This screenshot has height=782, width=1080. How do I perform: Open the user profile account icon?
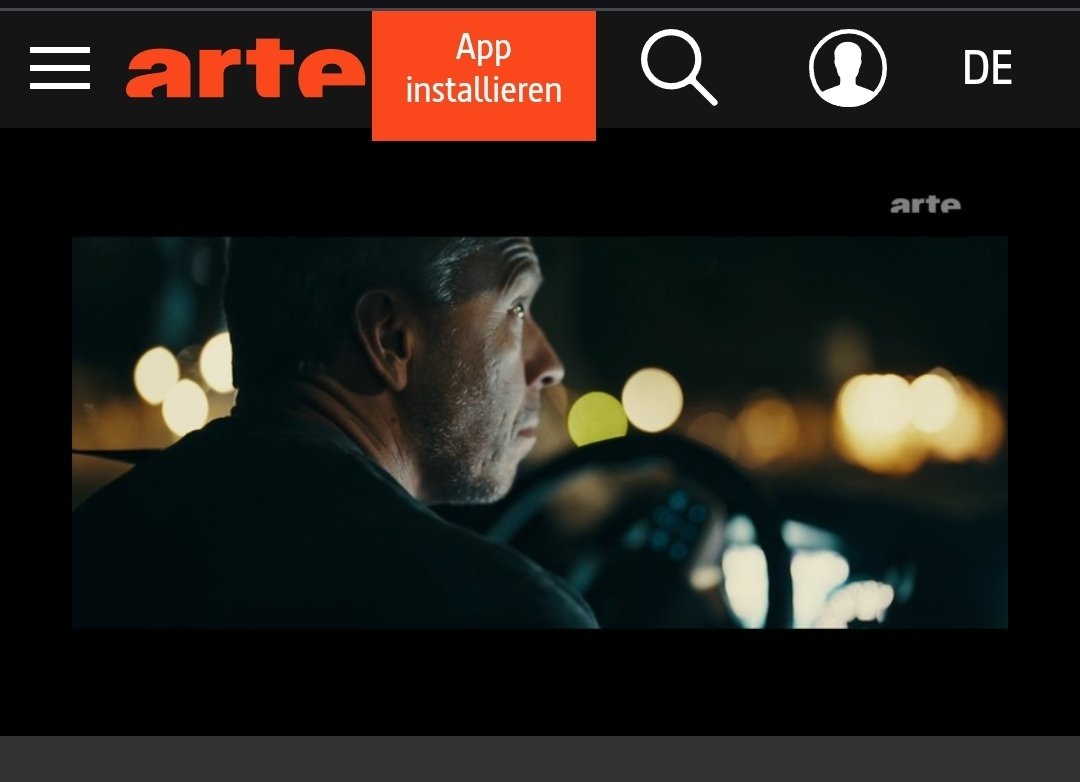tap(847, 68)
